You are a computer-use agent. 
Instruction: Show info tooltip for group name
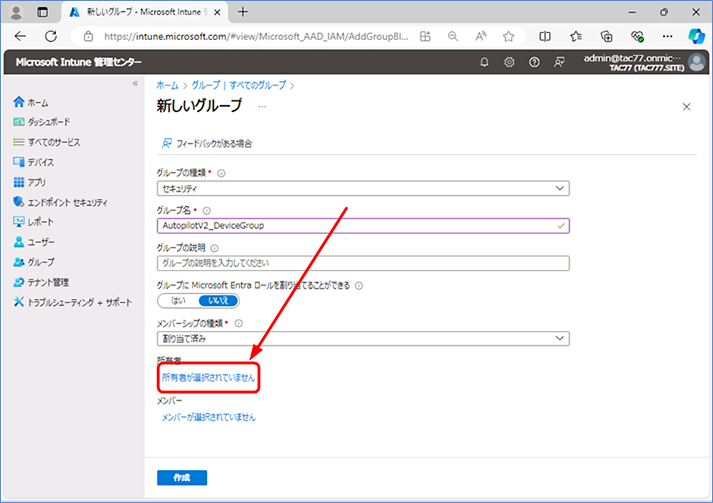pos(207,211)
